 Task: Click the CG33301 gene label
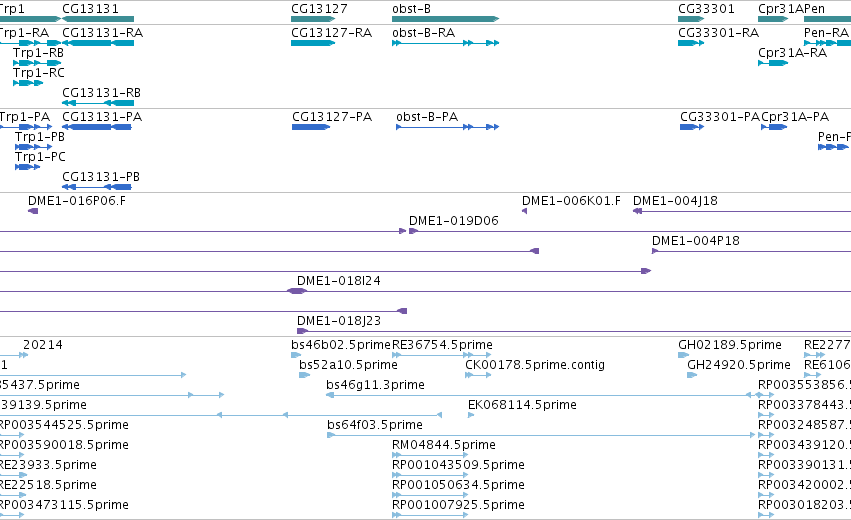706,9
